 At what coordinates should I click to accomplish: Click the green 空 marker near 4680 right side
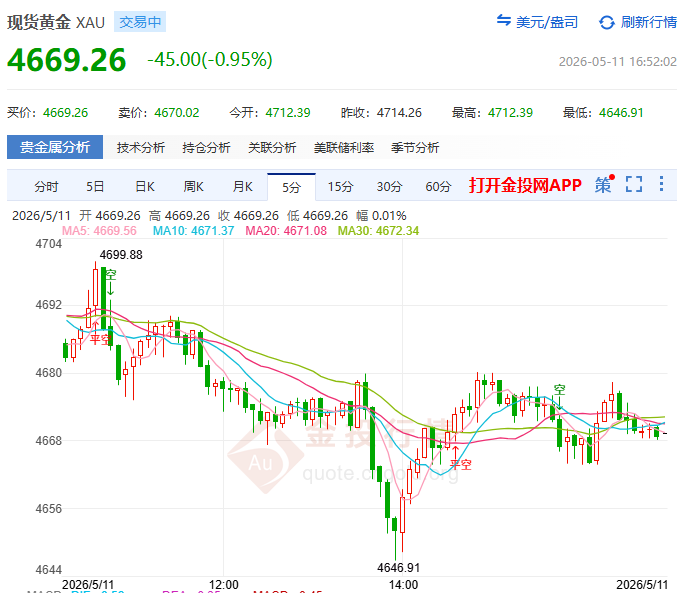pos(560,389)
